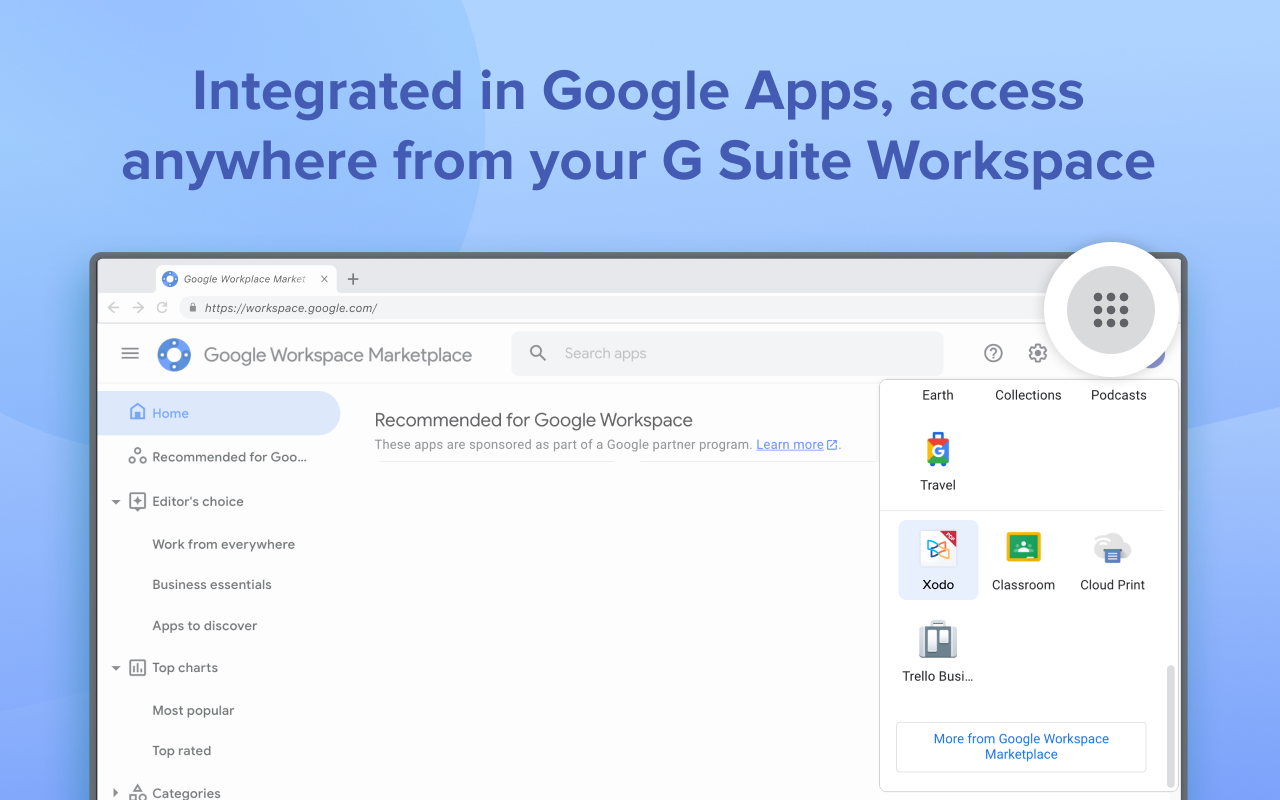
Task: Open the Xodo app
Action: click(938, 559)
